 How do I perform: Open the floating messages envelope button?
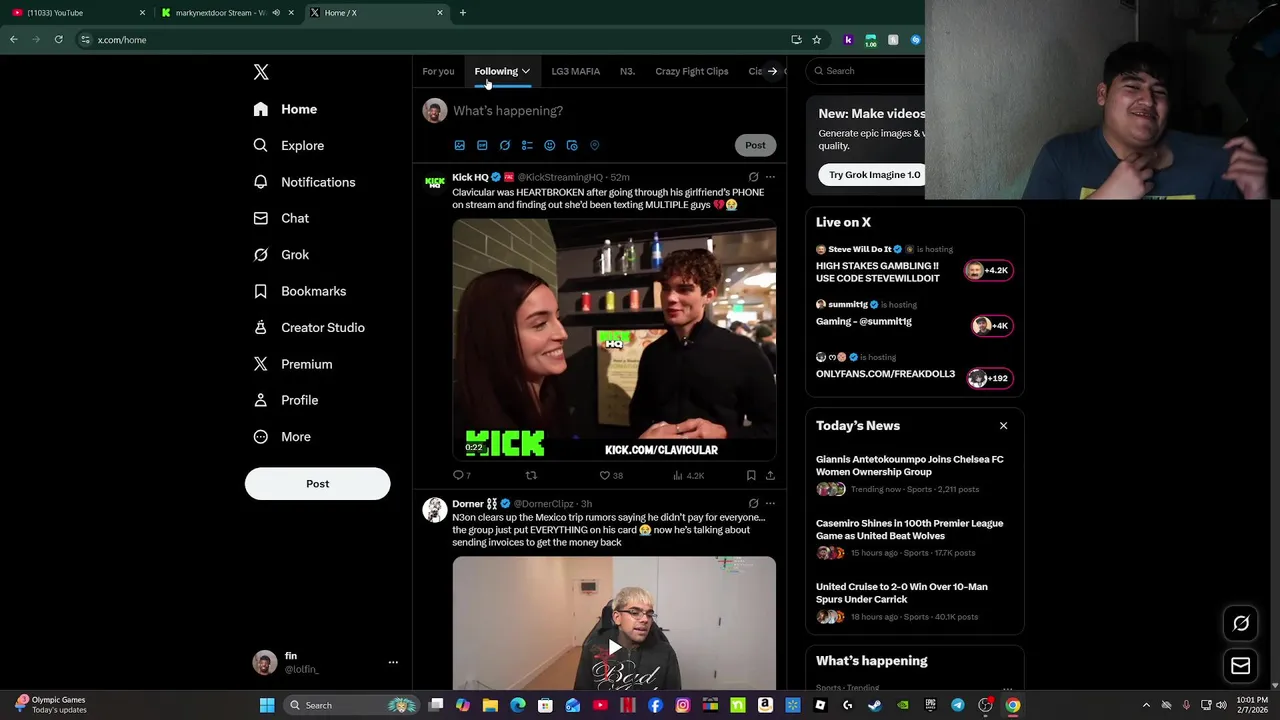coord(1241,666)
